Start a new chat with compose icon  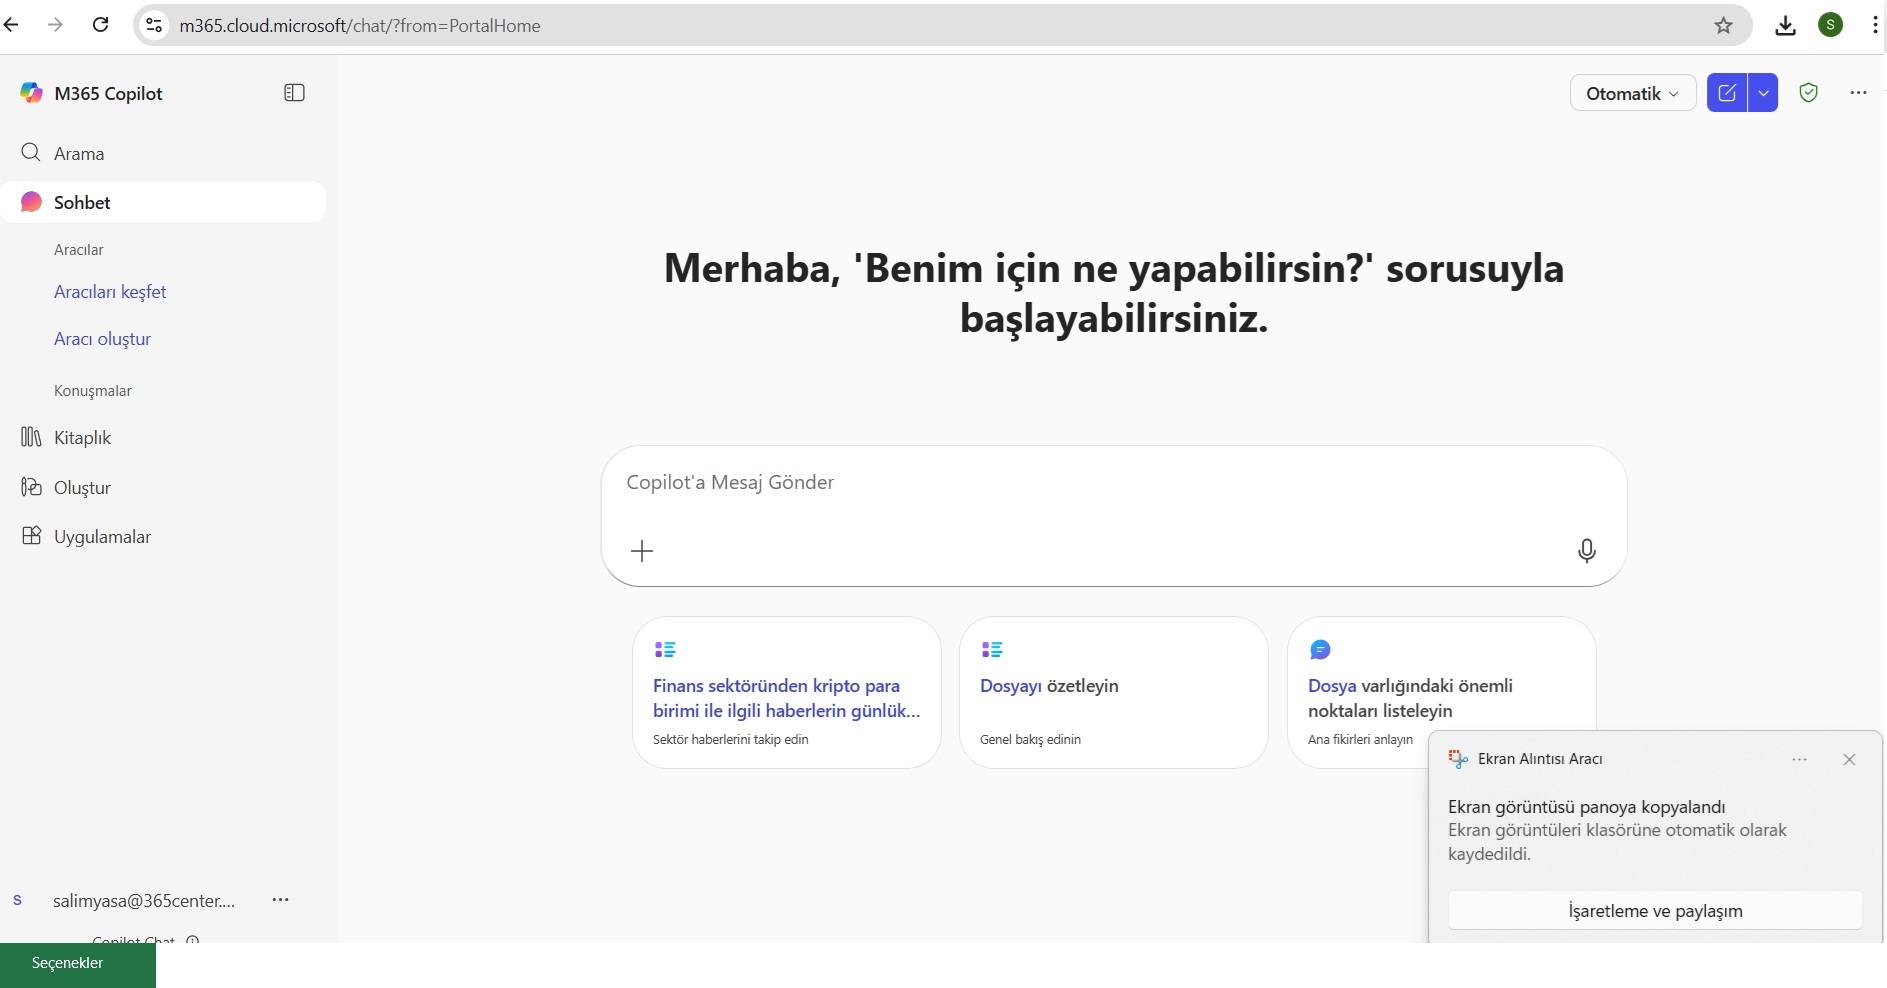click(1727, 93)
